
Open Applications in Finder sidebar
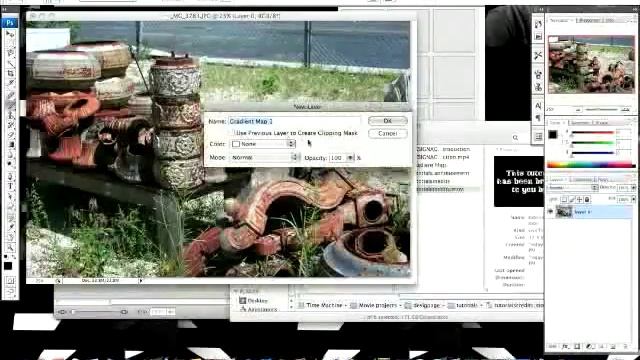point(259,310)
